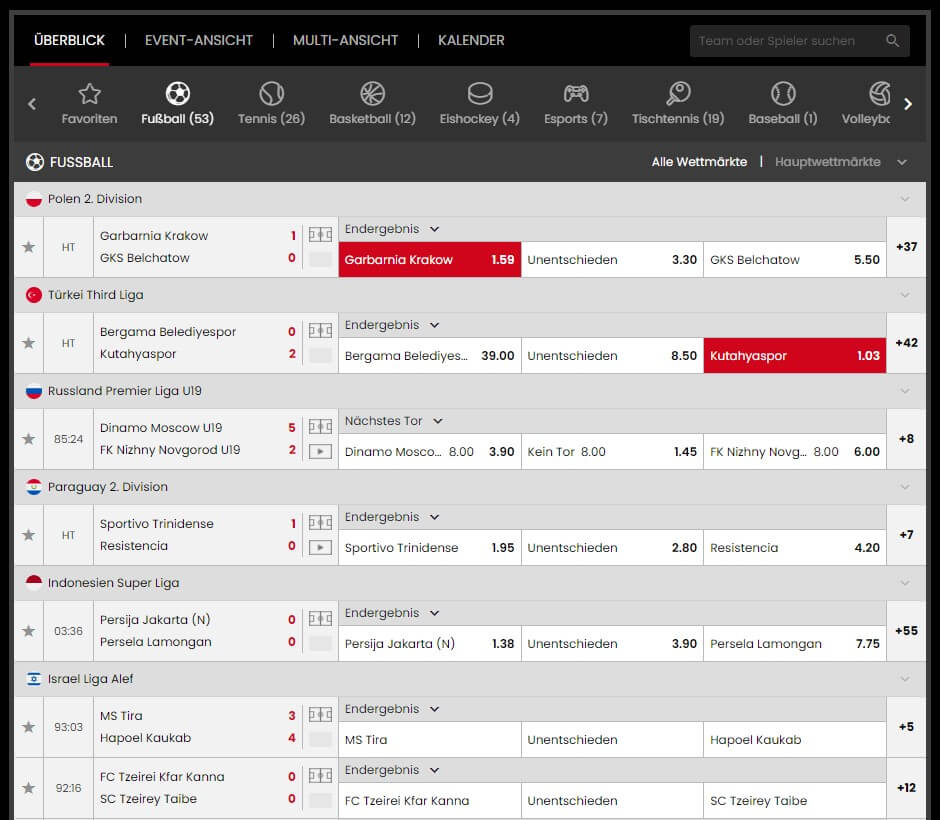Open Endergebnis dropdown for Bergama Belediyespor match
Viewport: 940px width, 820px height.
(392, 325)
